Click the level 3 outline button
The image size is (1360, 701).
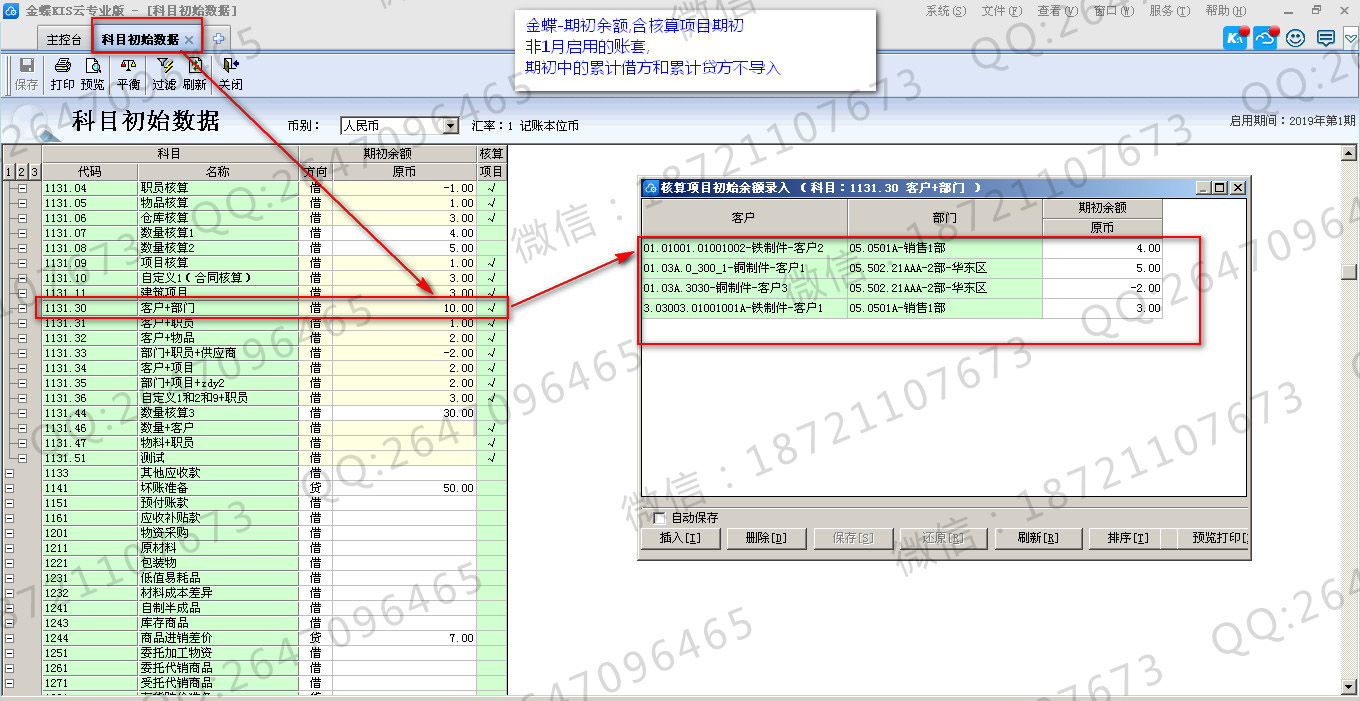[x=34, y=172]
